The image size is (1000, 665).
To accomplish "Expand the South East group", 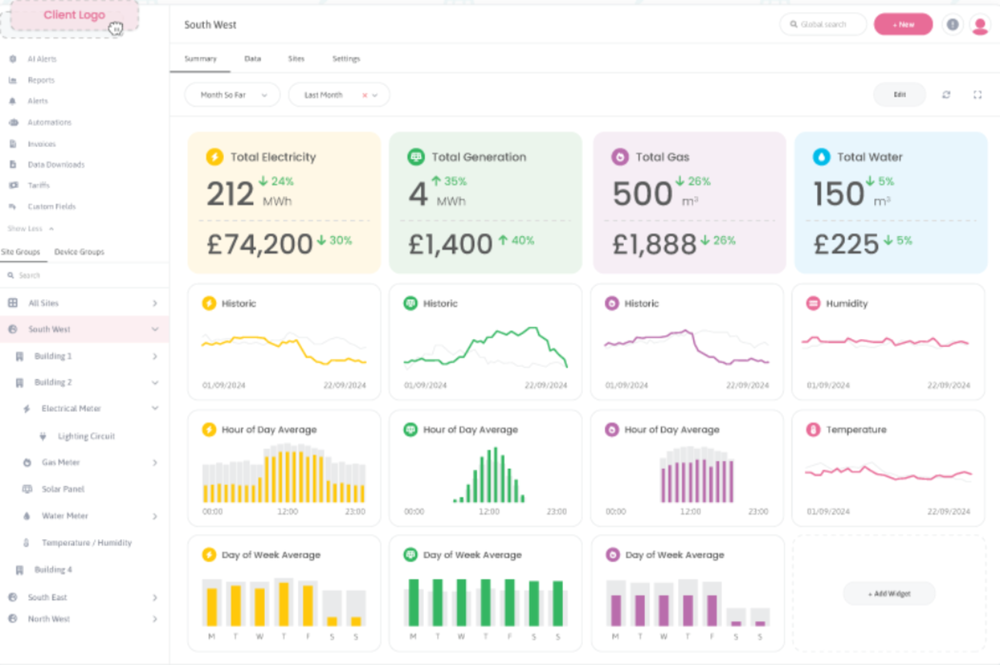I will [154, 598].
